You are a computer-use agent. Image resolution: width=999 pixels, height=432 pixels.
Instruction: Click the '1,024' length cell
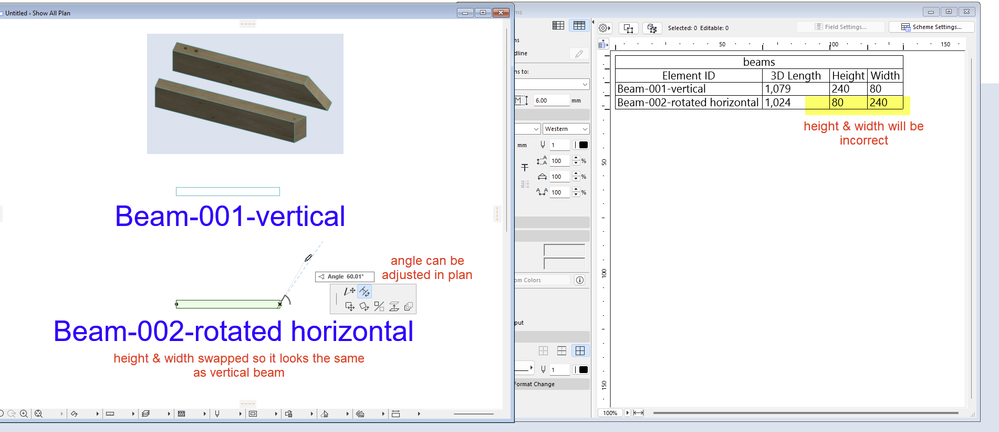(x=796, y=103)
